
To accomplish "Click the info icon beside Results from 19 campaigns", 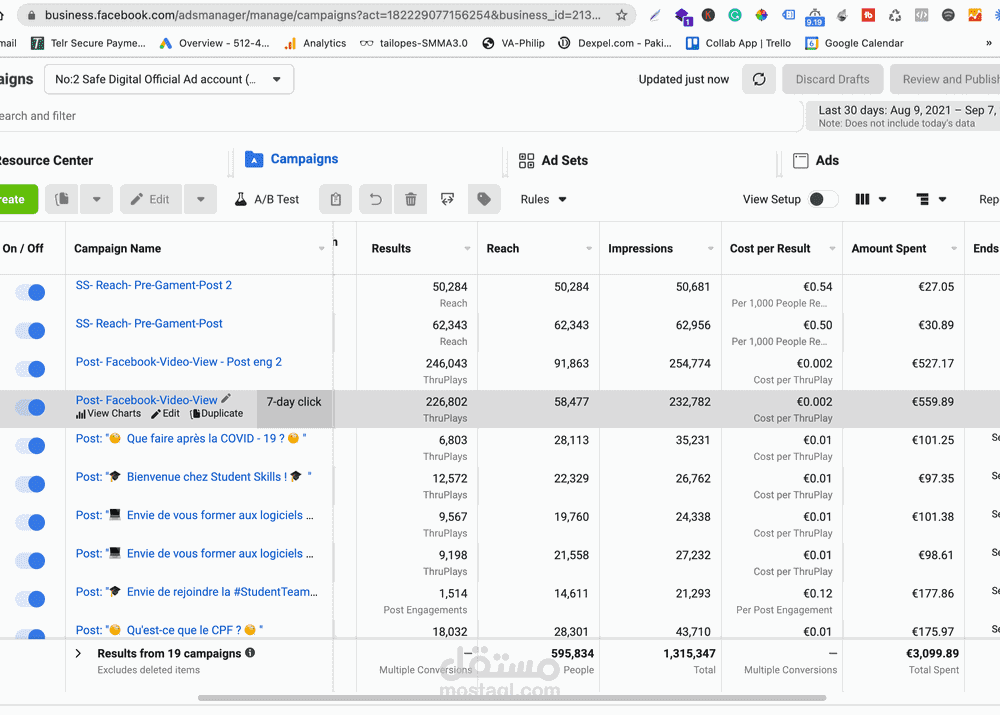I will [x=250, y=652].
